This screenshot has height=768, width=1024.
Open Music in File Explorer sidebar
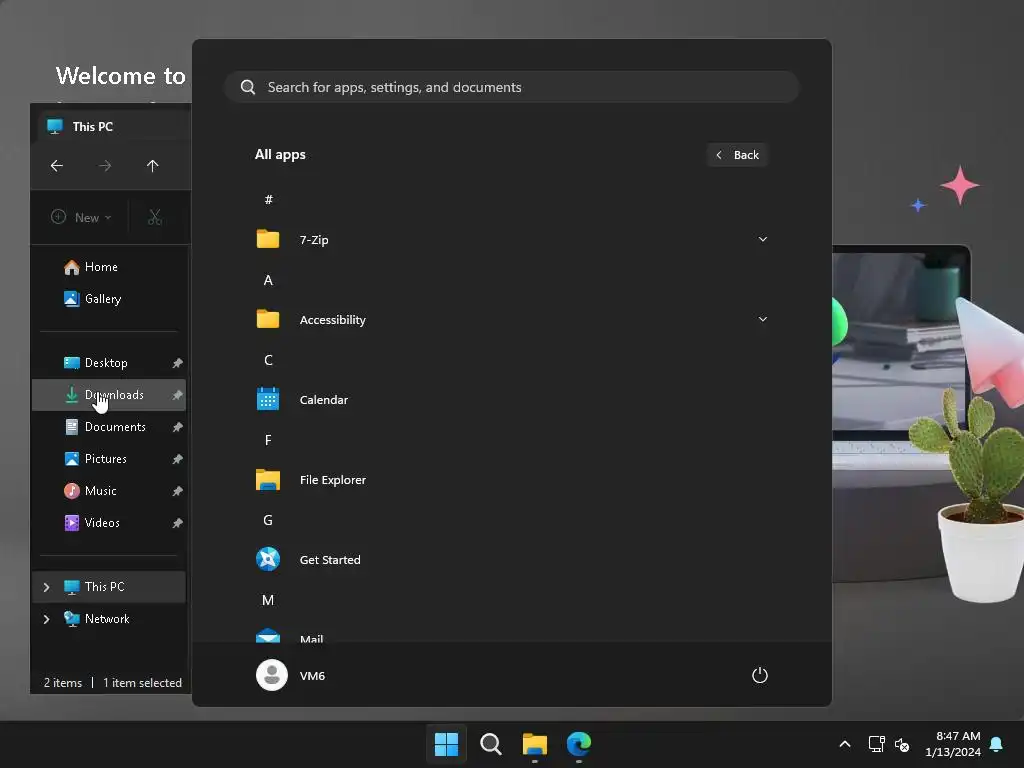[x=108, y=491]
